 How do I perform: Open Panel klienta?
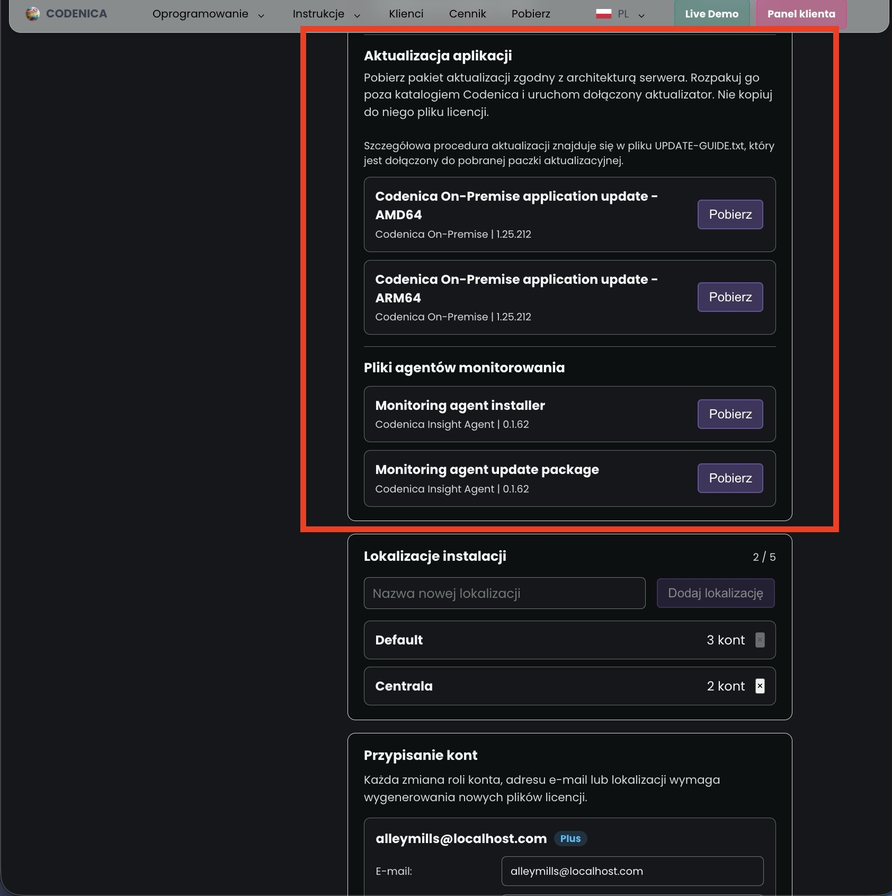(801, 14)
